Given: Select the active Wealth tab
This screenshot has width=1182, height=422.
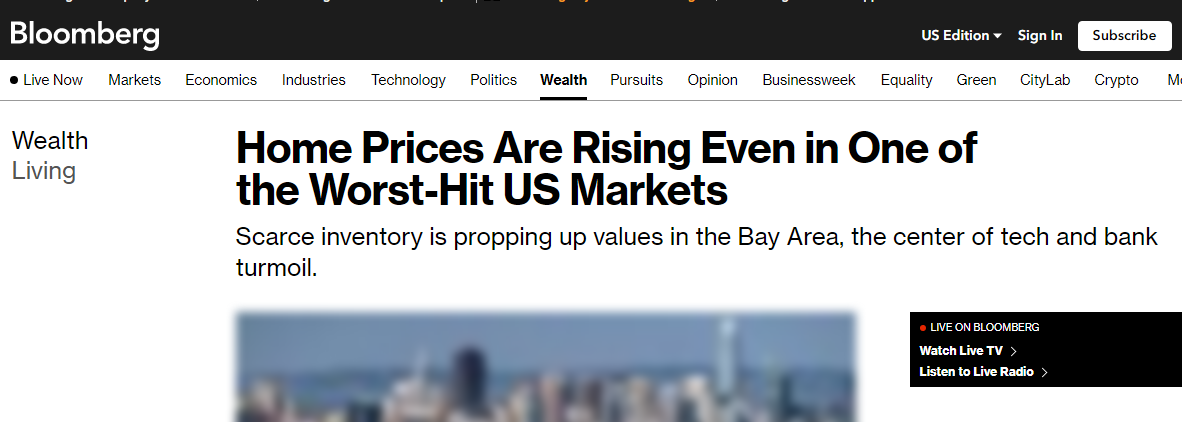Looking at the screenshot, I should point(564,80).
